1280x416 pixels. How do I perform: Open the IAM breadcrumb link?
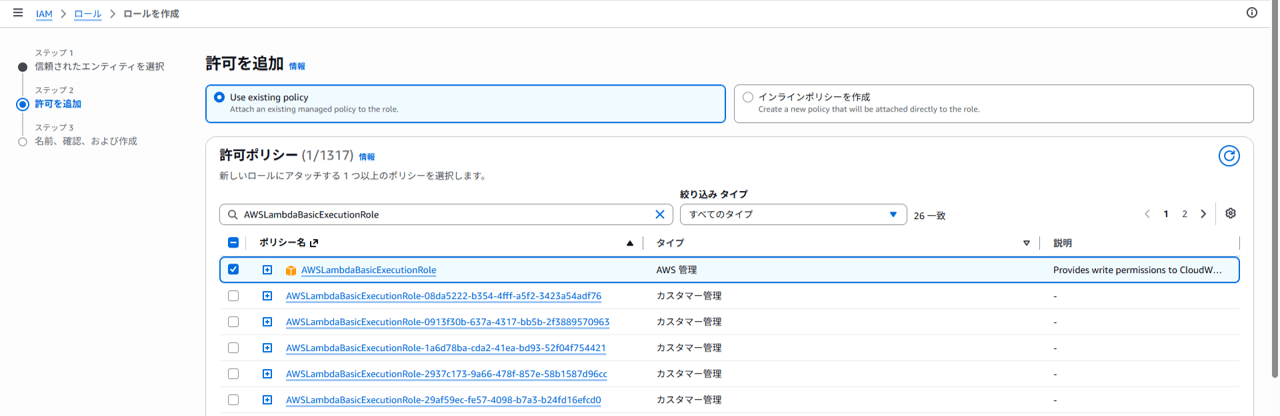coord(44,14)
